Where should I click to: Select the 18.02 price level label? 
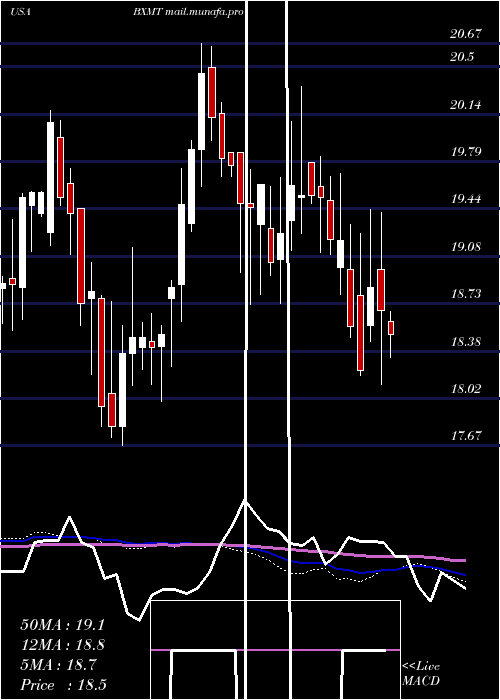coord(466,388)
